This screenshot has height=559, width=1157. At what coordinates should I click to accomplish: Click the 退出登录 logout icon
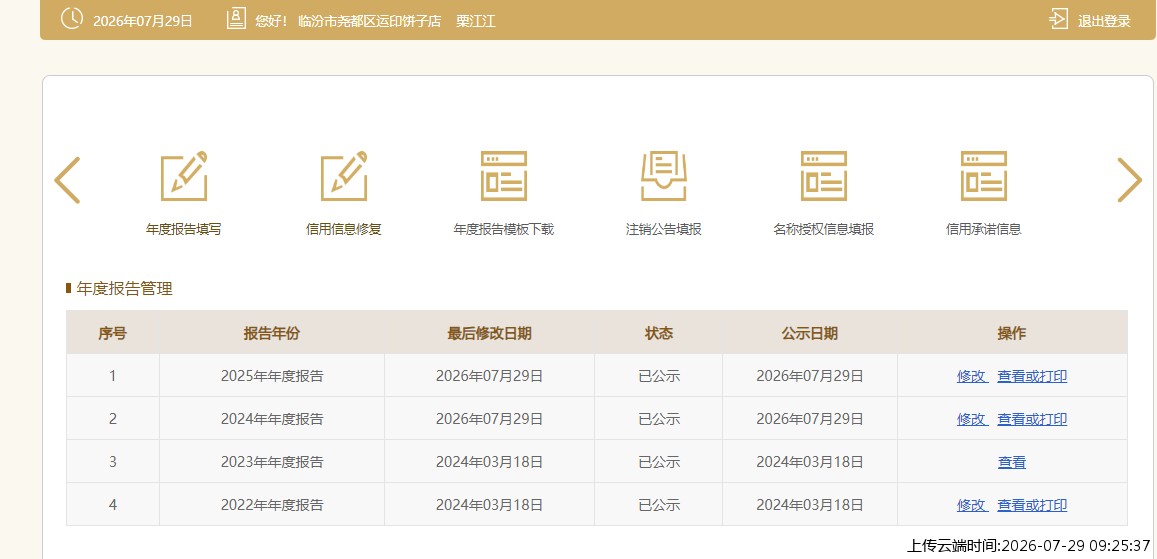pos(1058,19)
